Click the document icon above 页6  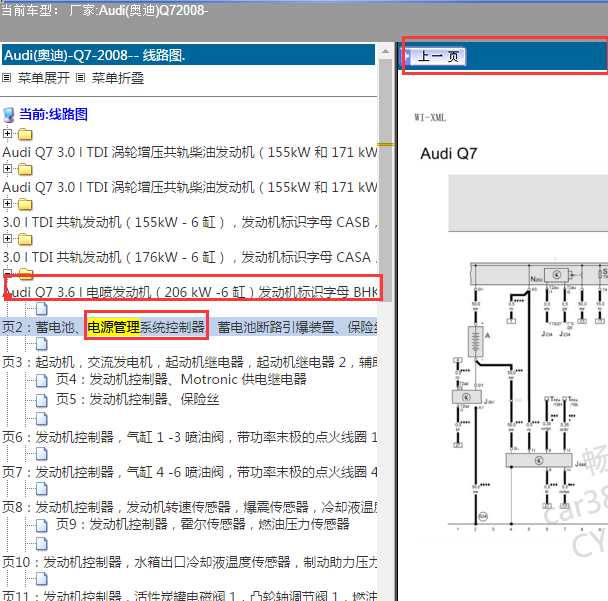click(42, 419)
